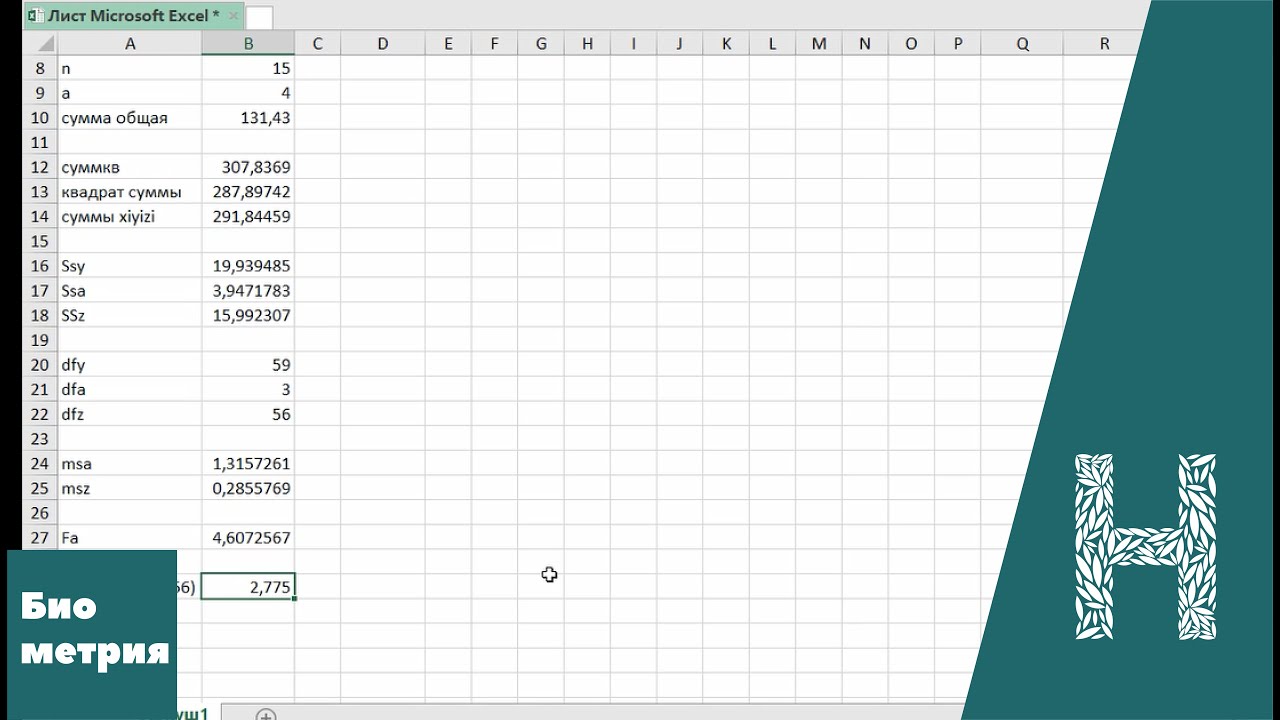Click the 'суммкв' label cell
The width and height of the screenshot is (1280, 720).
pos(130,167)
